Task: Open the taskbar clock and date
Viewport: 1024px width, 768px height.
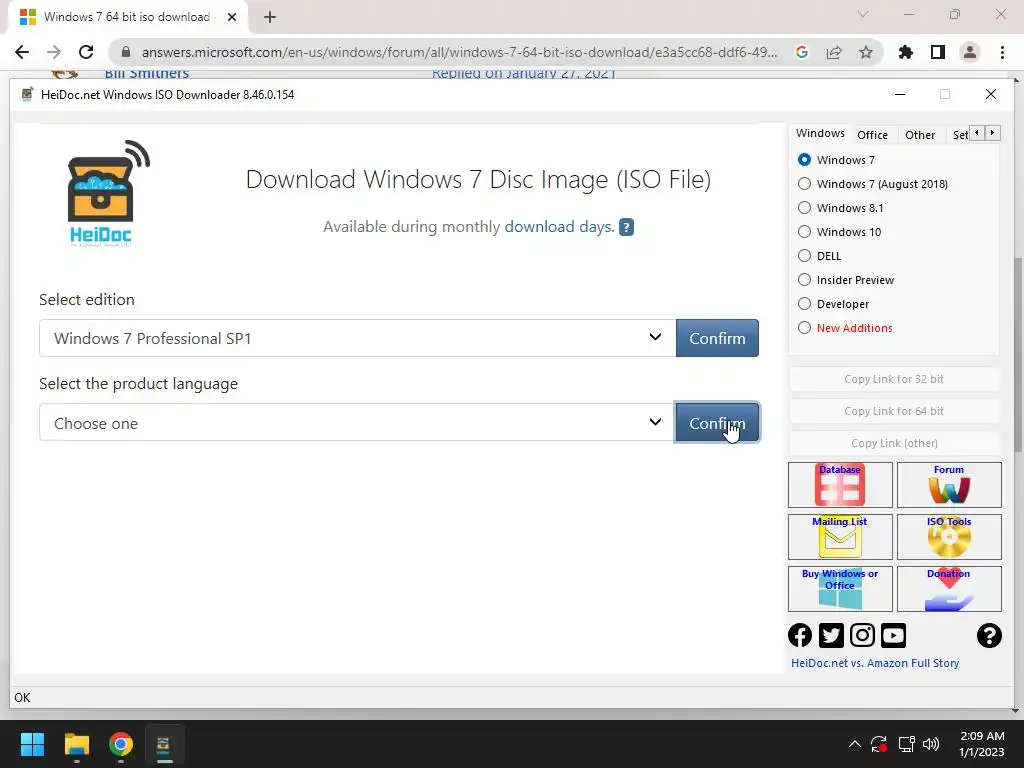Action: click(x=982, y=744)
